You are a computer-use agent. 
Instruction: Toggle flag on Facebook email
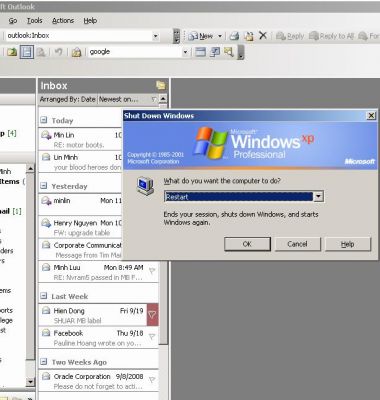coord(152,337)
